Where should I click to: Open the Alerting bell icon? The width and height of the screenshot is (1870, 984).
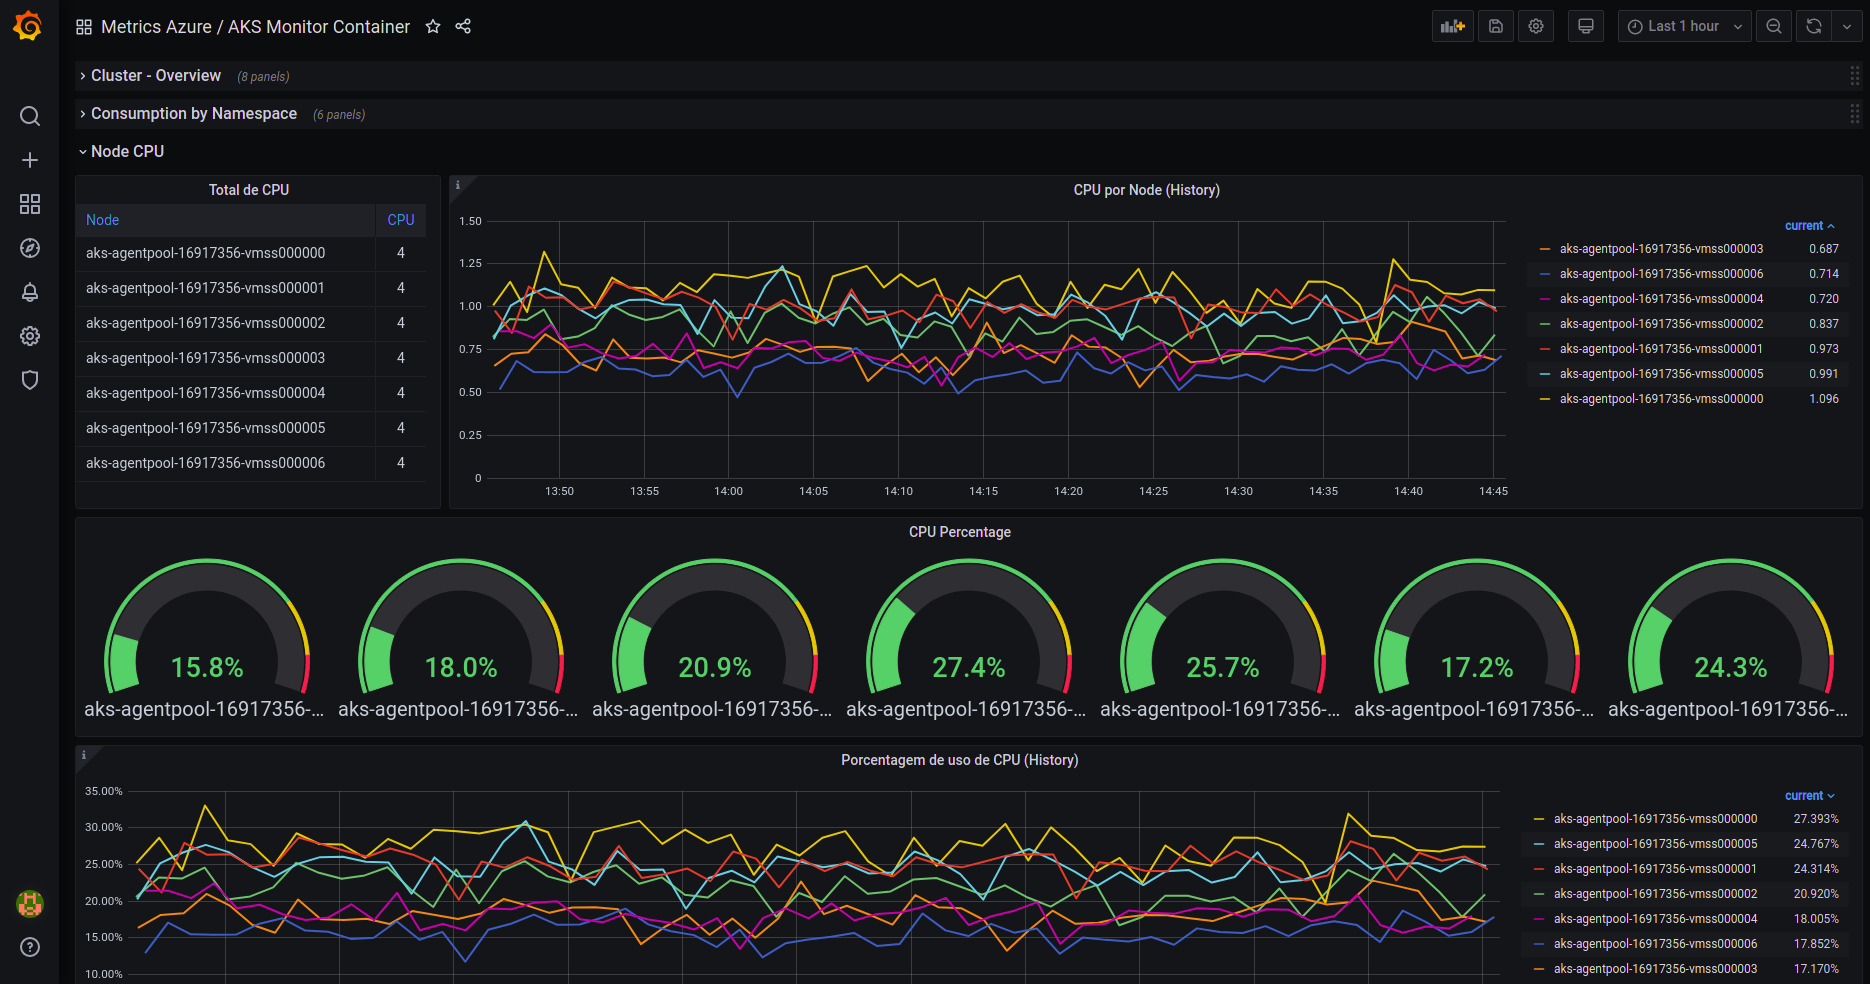click(x=30, y=292)
